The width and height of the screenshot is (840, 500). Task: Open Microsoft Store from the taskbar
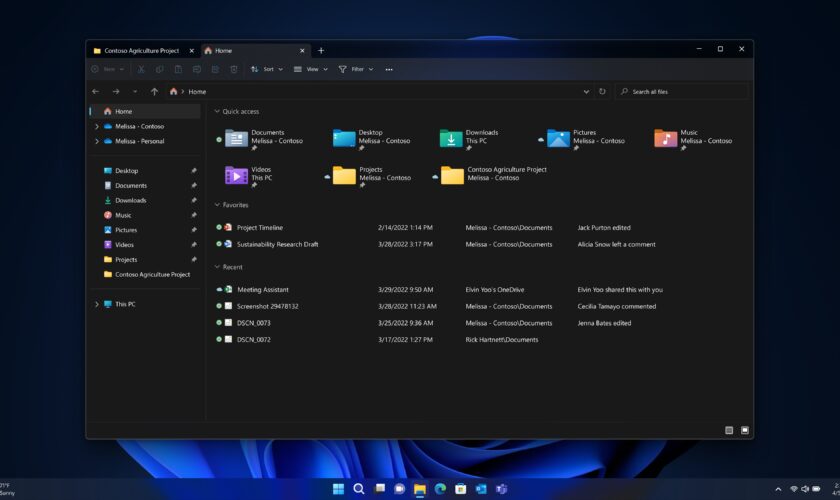coord(461,489)
